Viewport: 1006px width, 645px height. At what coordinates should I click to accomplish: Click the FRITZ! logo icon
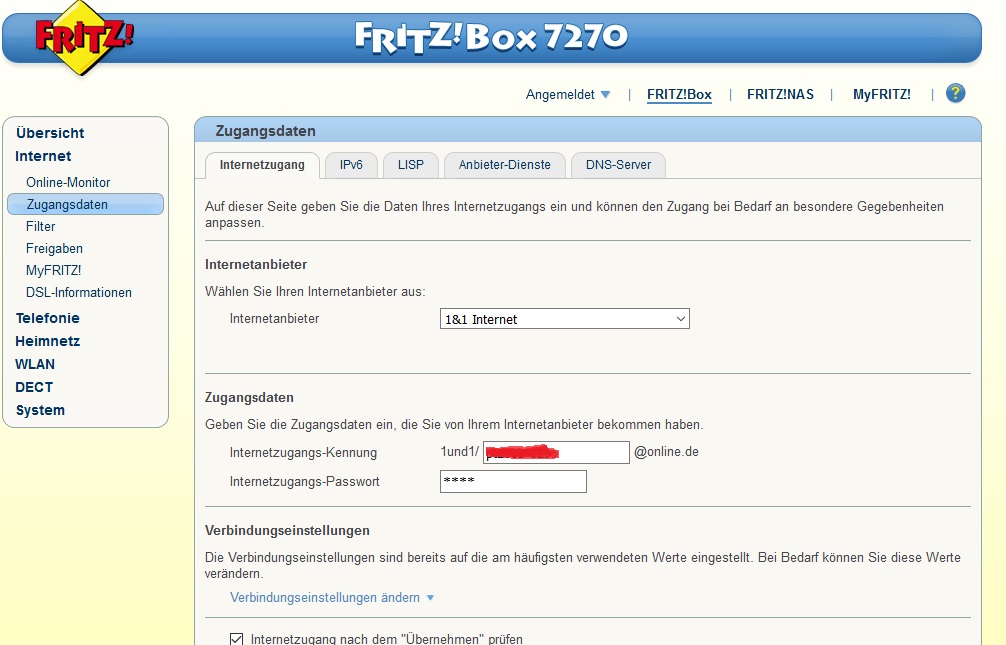83,36
